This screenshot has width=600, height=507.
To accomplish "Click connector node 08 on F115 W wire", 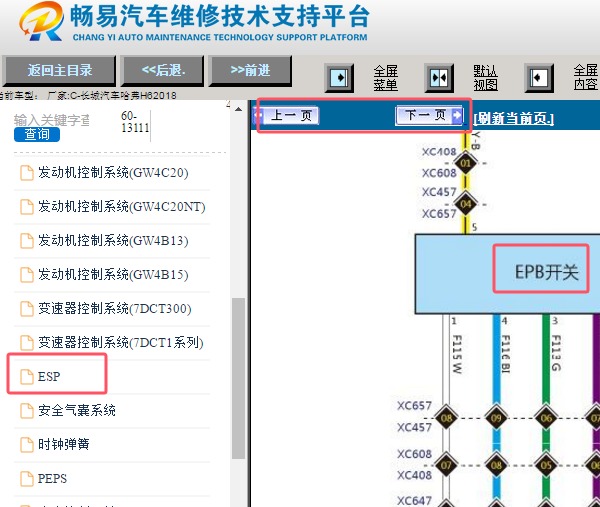I will (x=446, y=418).
